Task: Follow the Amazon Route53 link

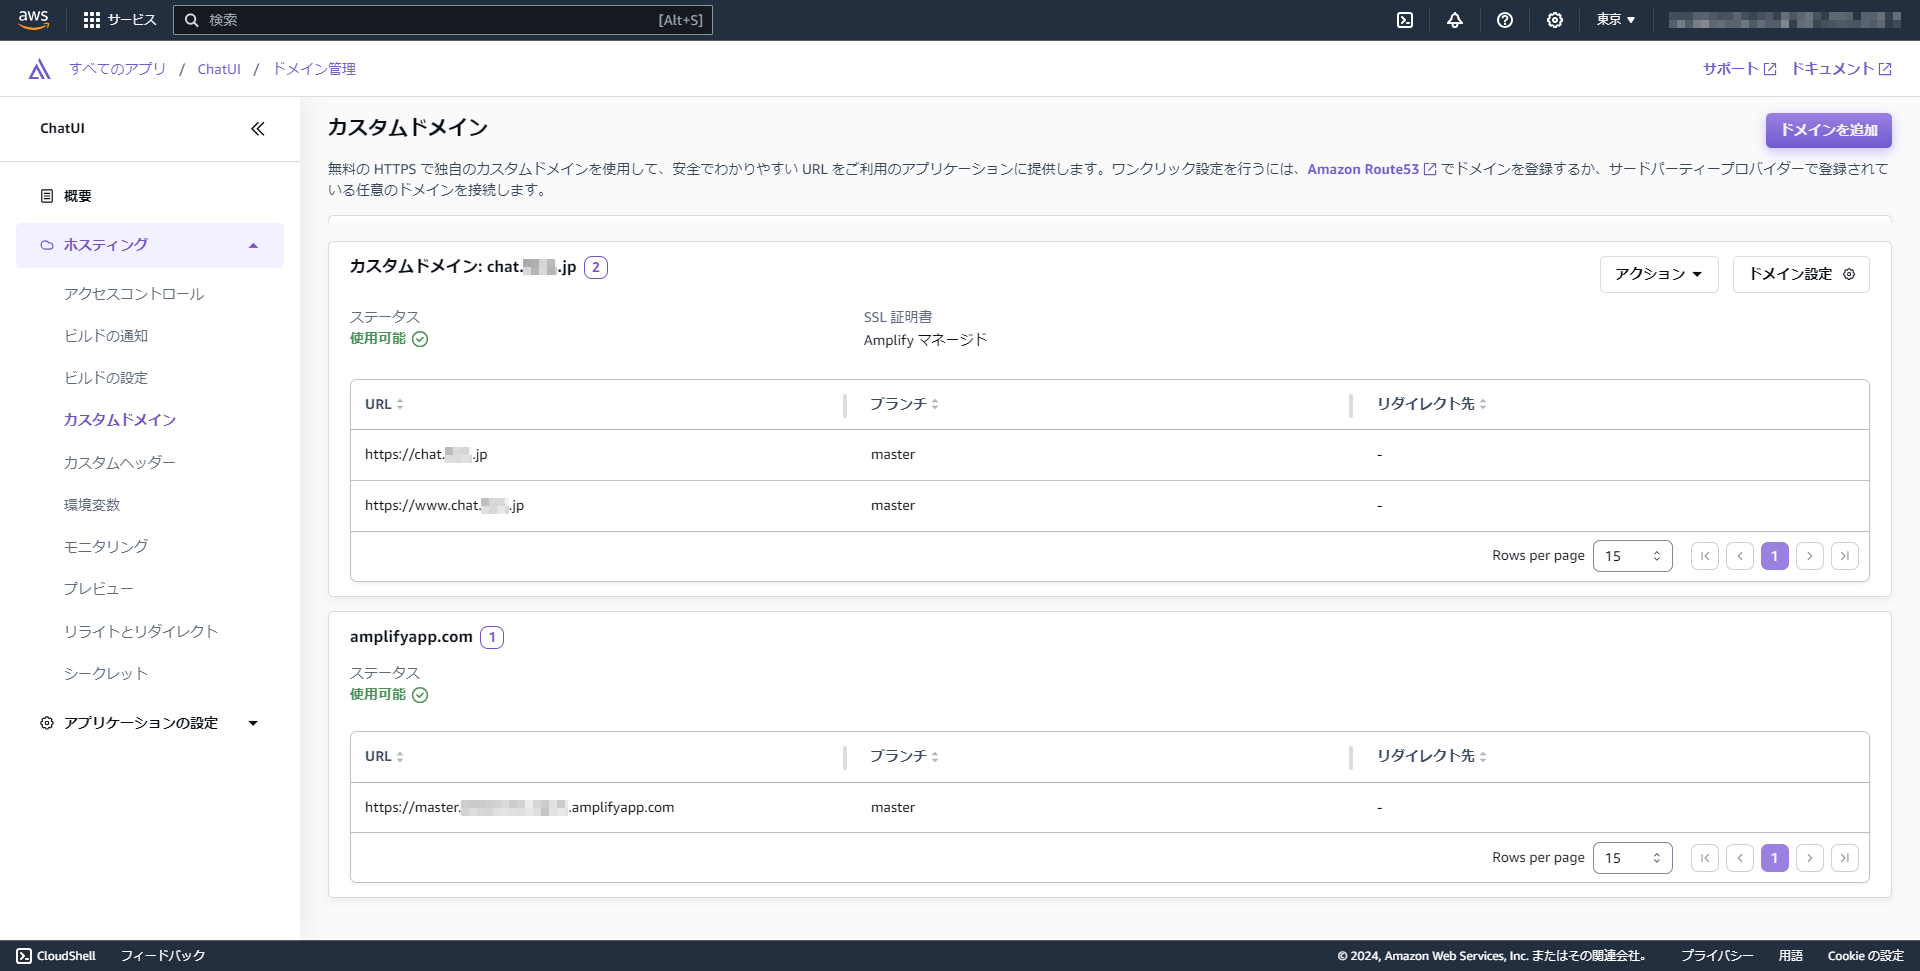Action: 1372,169
